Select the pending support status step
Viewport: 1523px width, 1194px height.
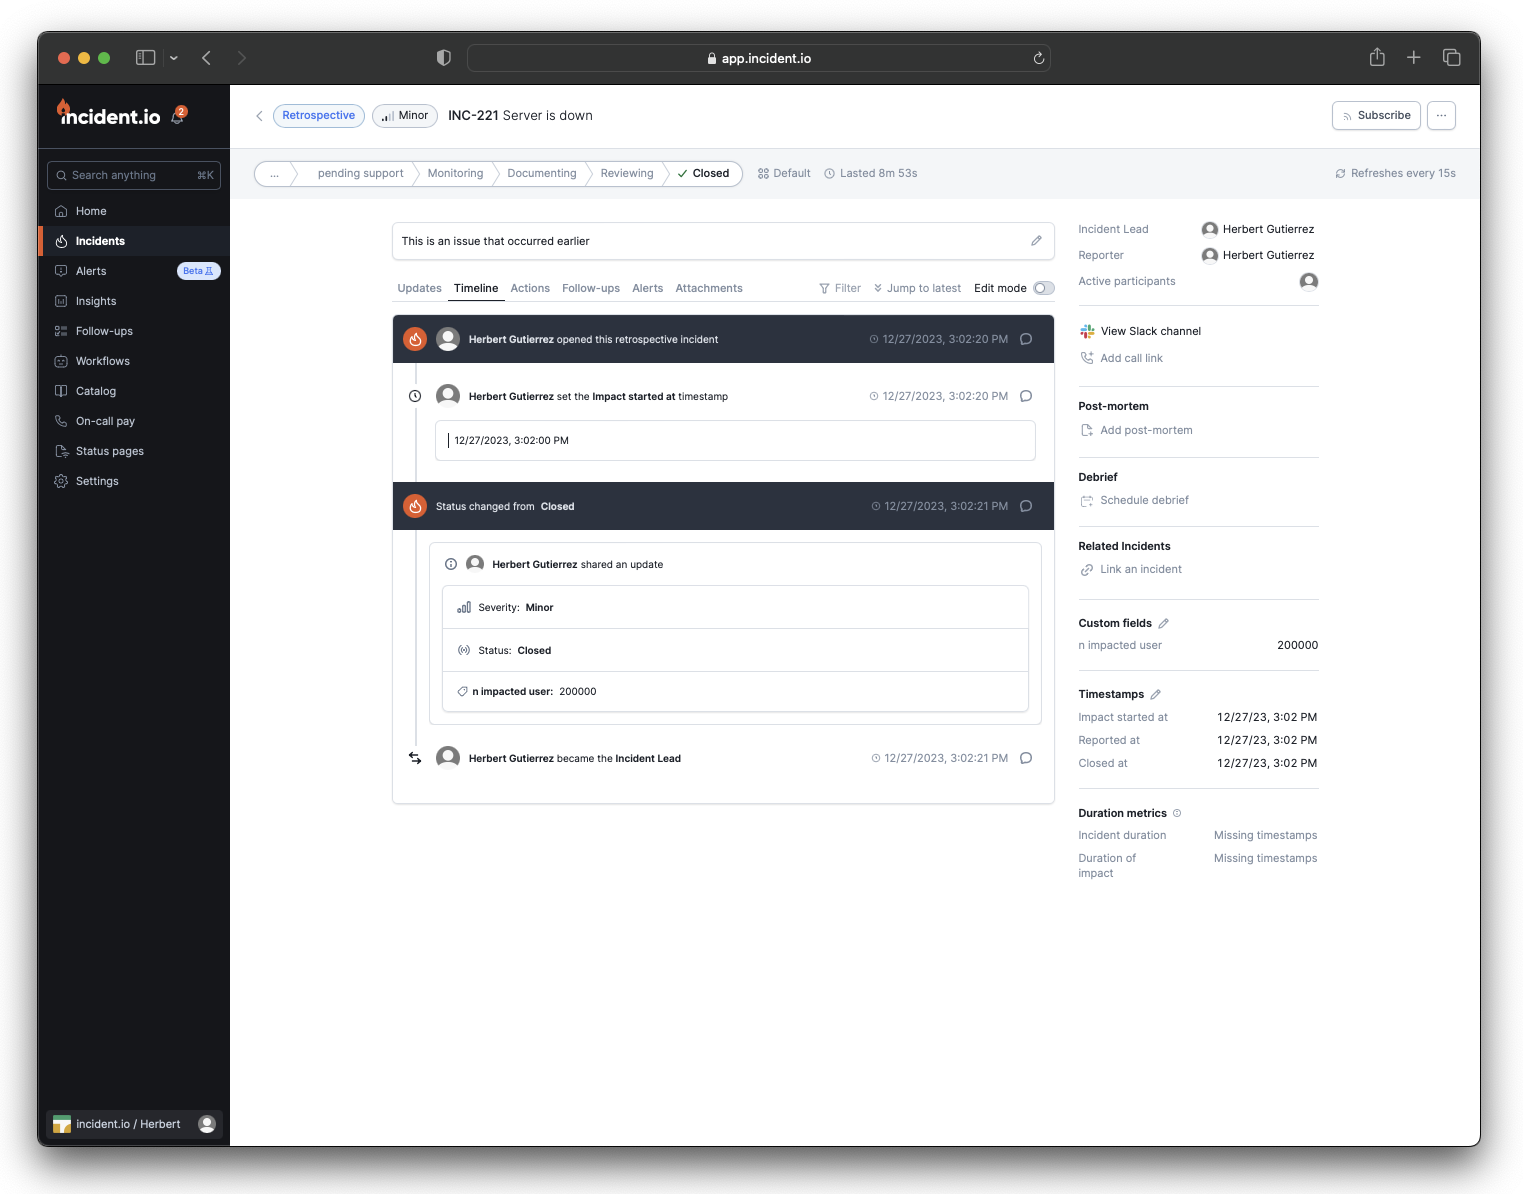point(360,174)
